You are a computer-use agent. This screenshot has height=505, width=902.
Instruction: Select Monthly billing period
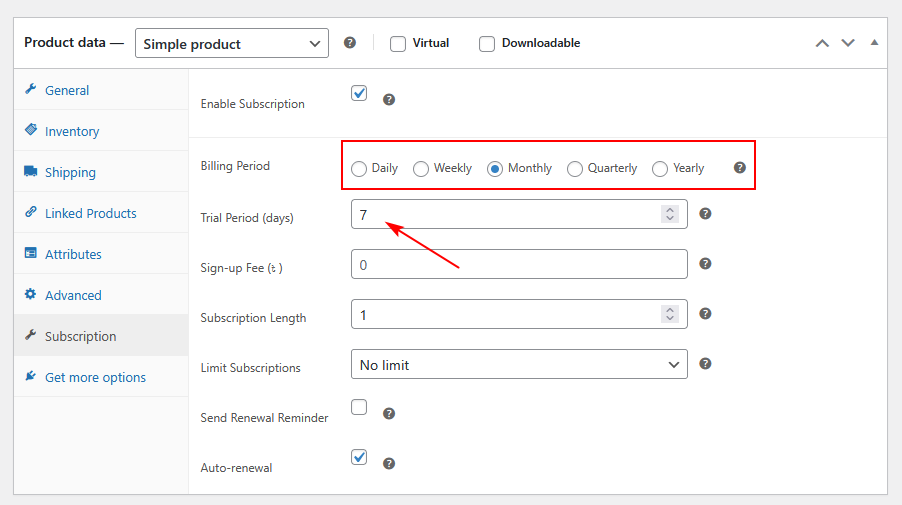pyautogui.click(x=495, y=169)
